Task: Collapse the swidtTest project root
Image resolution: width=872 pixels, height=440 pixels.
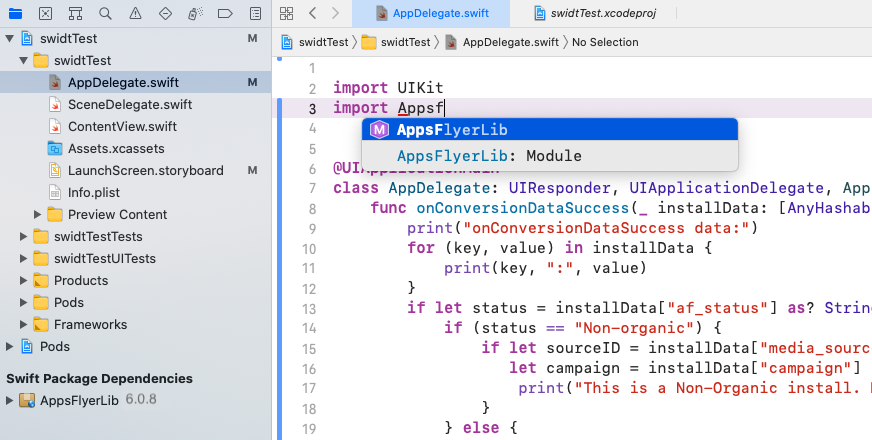Action: coord(9,38)
